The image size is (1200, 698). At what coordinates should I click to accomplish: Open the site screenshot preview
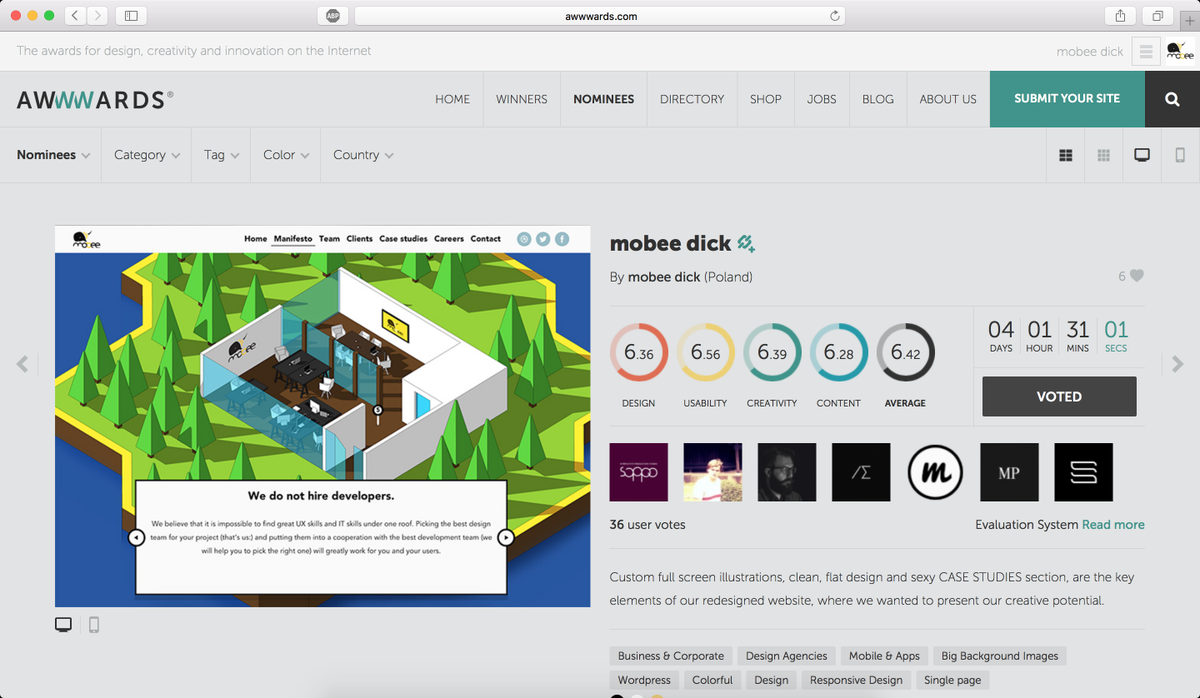point(322,416)
